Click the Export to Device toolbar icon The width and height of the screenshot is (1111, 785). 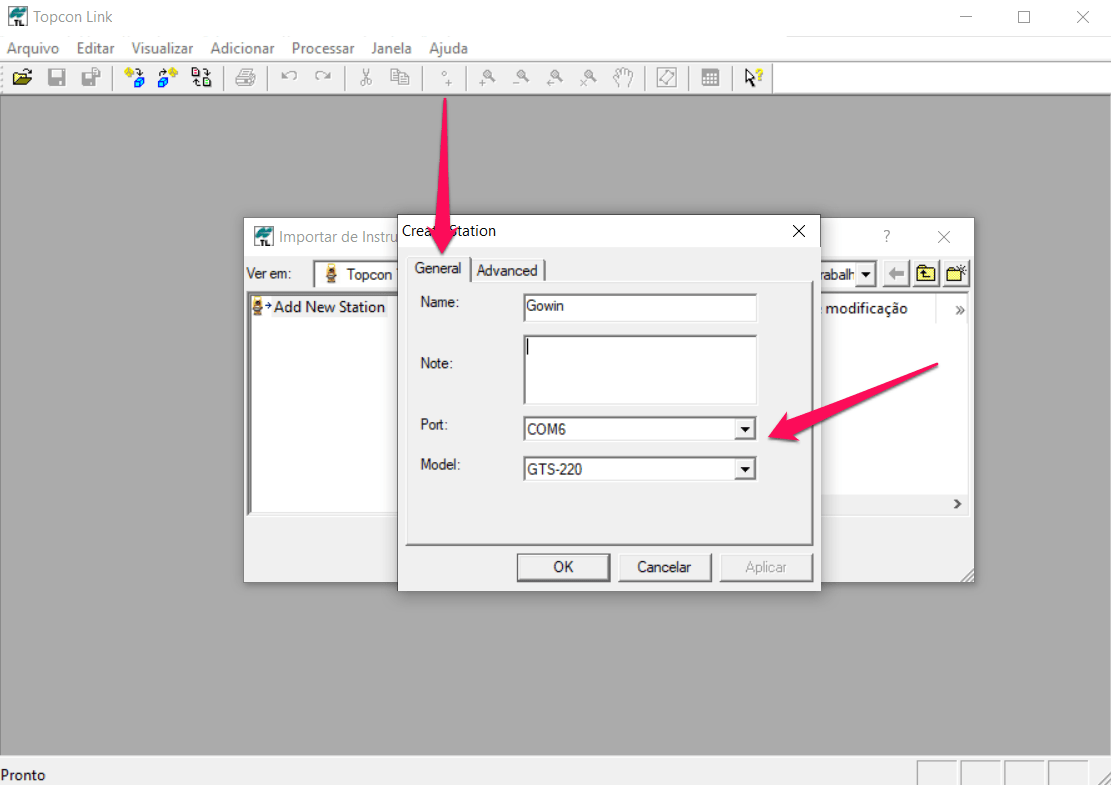(168, 77)
